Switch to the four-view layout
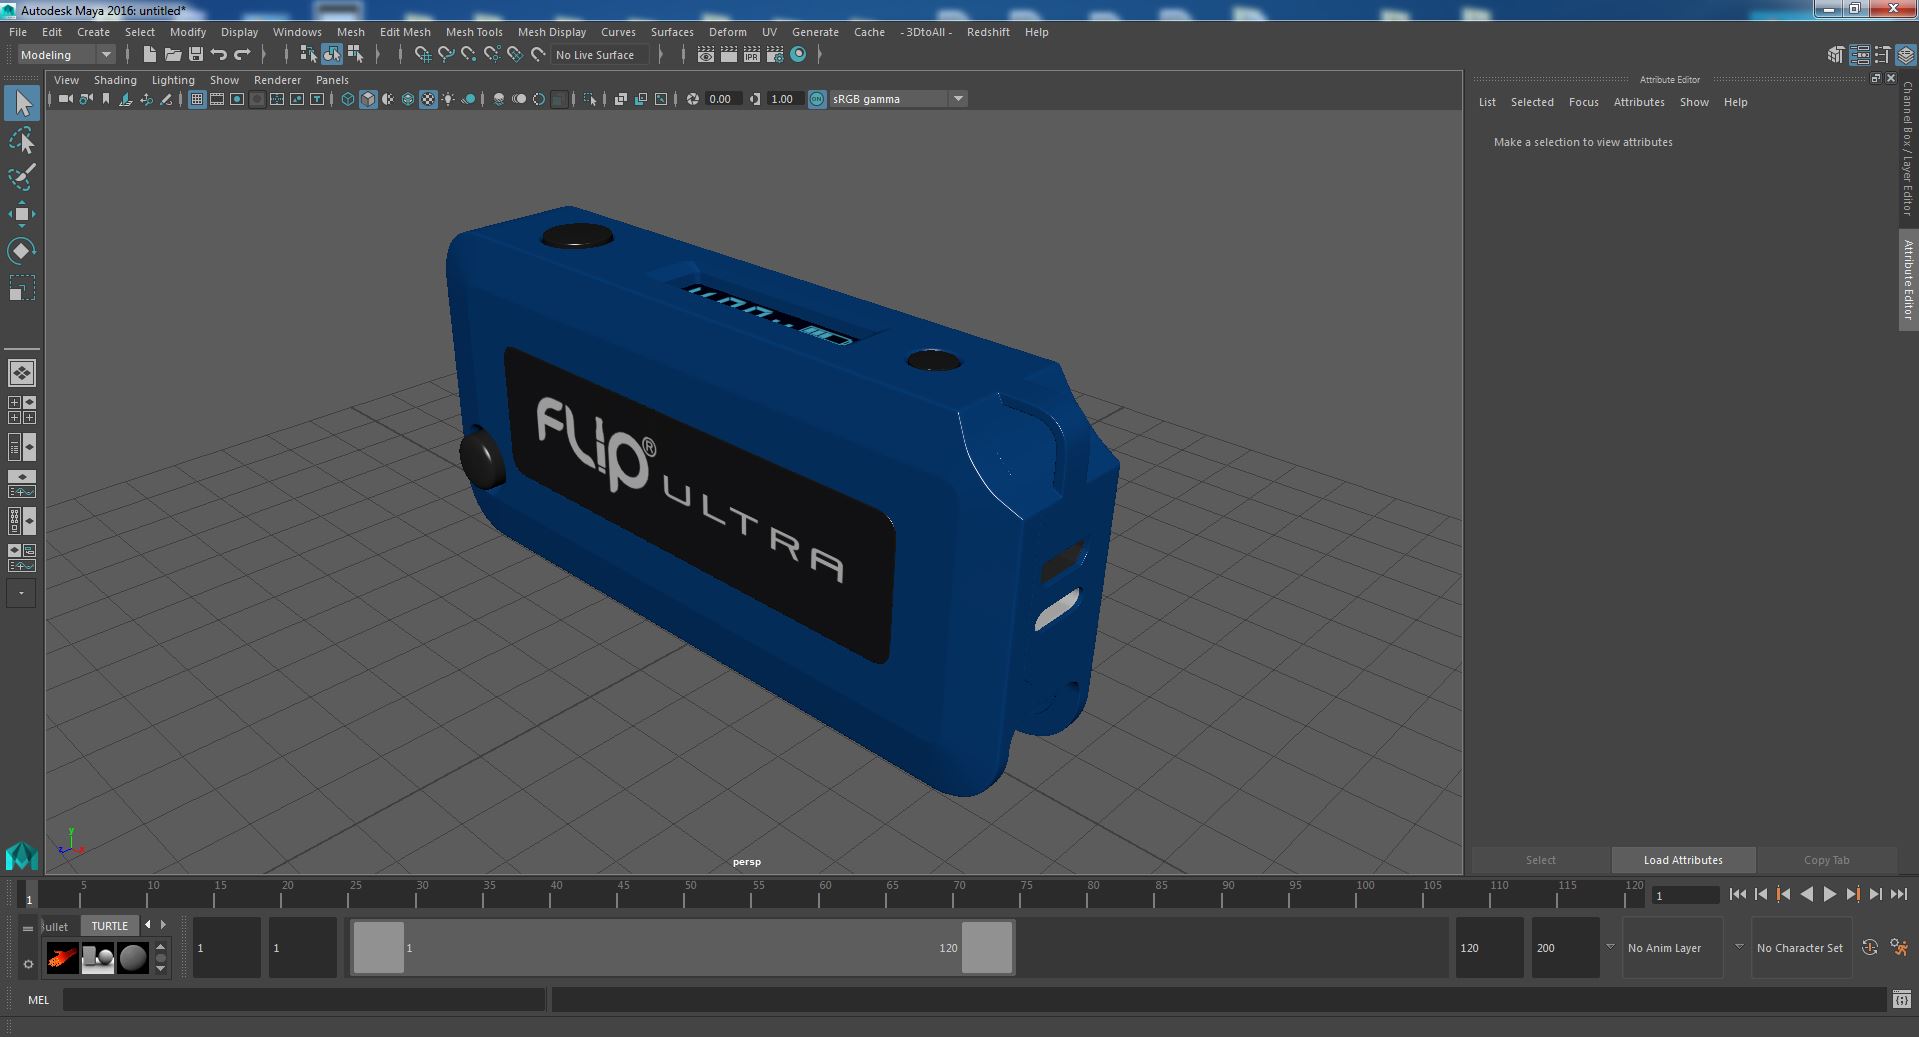The image size is (1919, 1037). pyautogui.click(x=22, y=410)
